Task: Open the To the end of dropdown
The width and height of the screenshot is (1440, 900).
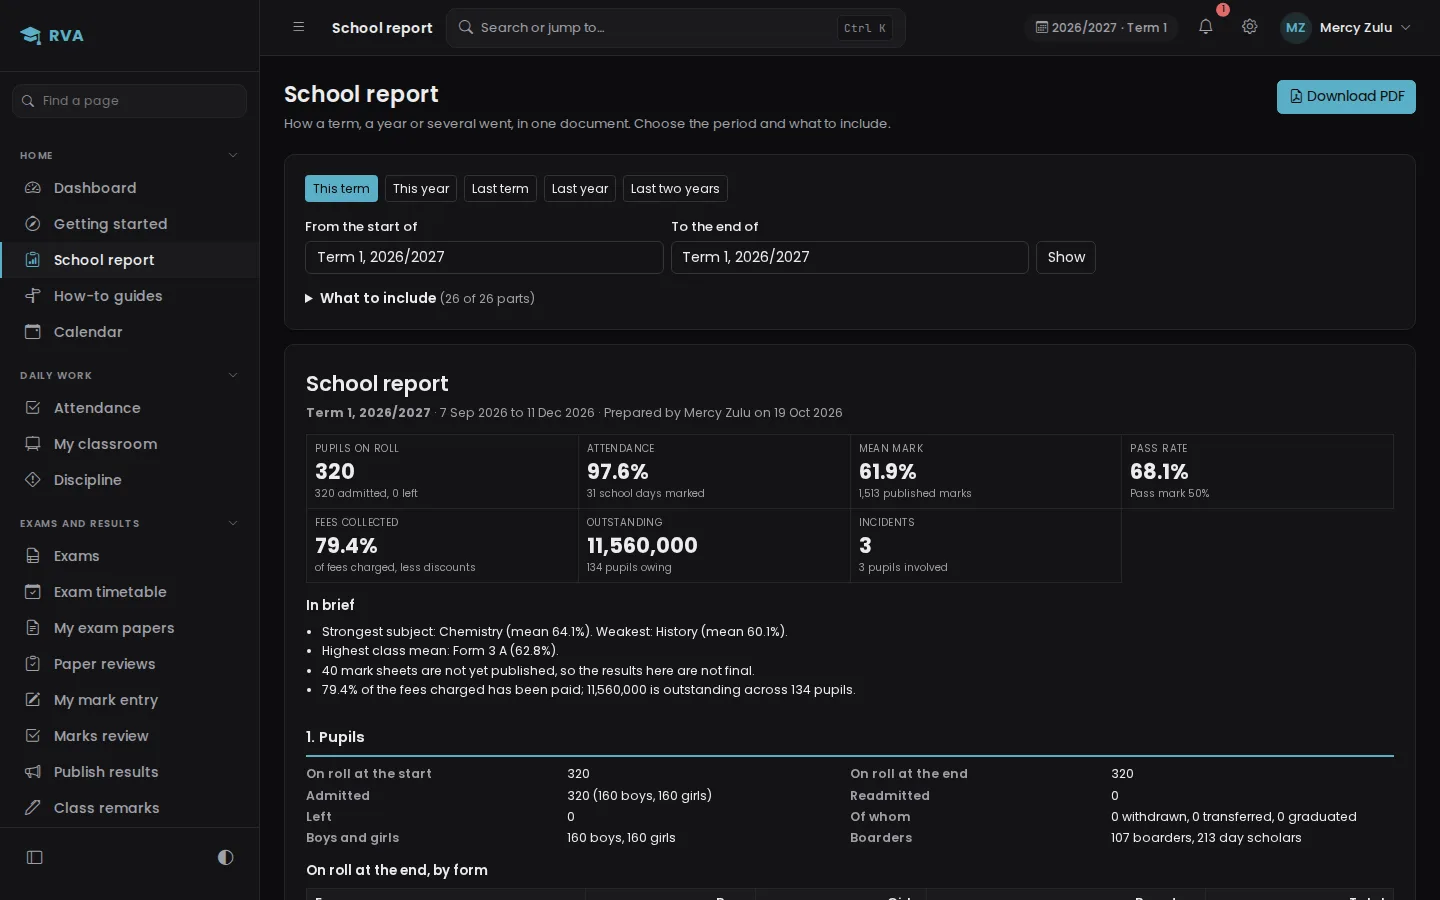Action: (849, 257)
